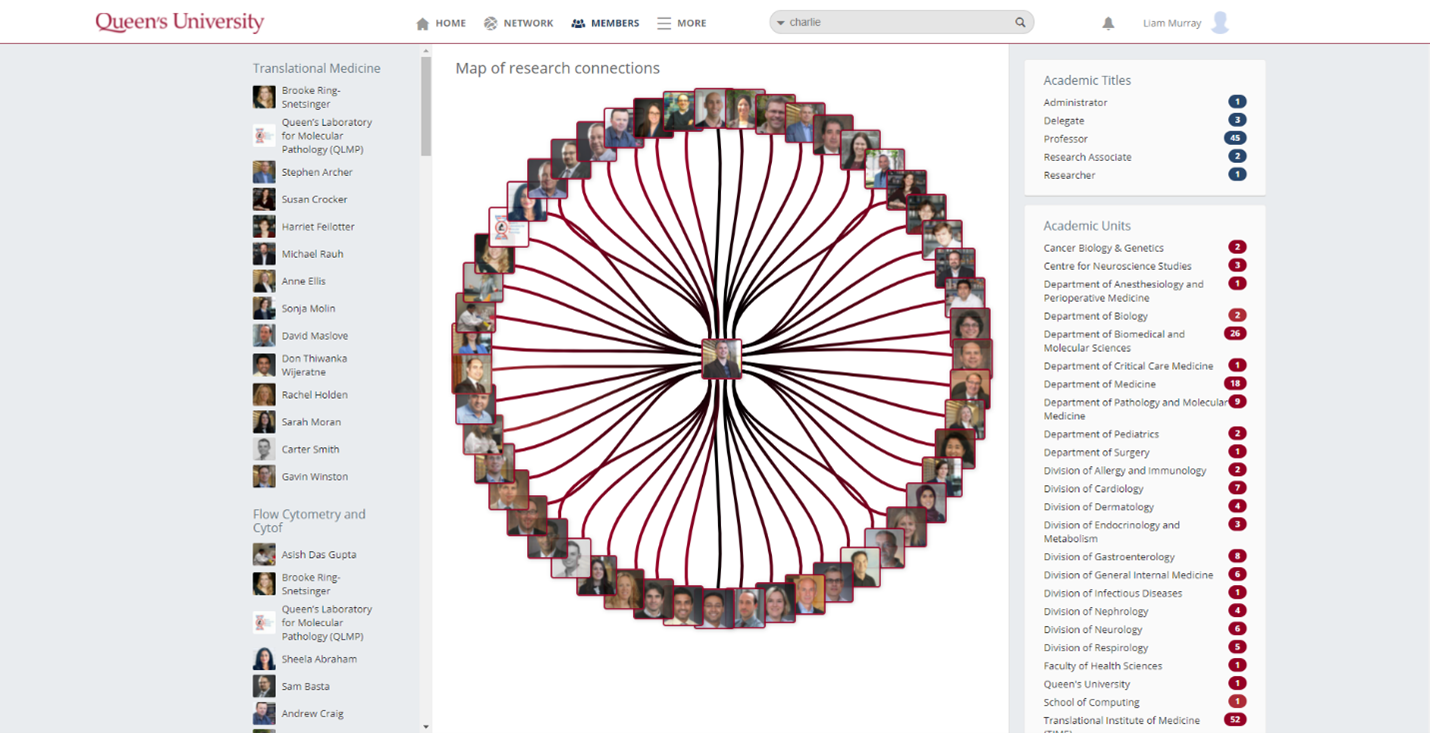The image size is (1430, 733).
Task: Click Liam Murray's profile avatar
Action: click(x=1220, y=23)
